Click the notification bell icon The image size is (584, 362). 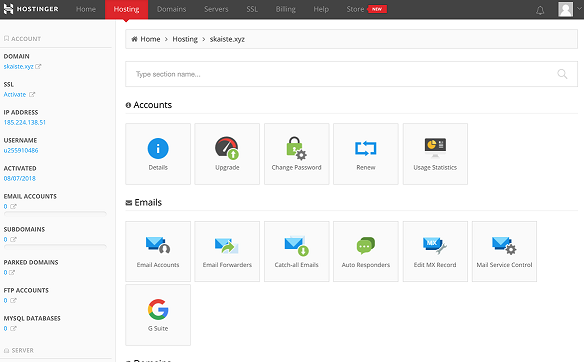pyautogui.click(x=540, y=10)
